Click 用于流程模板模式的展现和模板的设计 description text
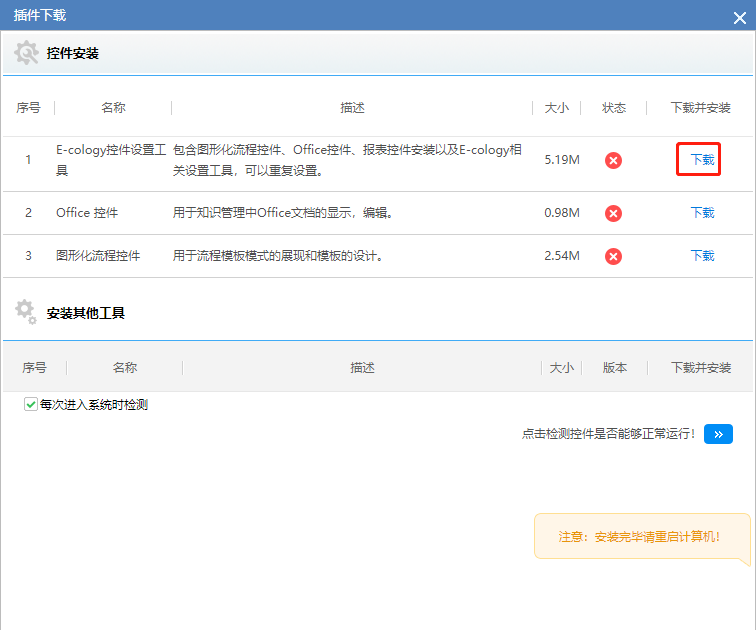756x630 pixels. pos(278,255)
